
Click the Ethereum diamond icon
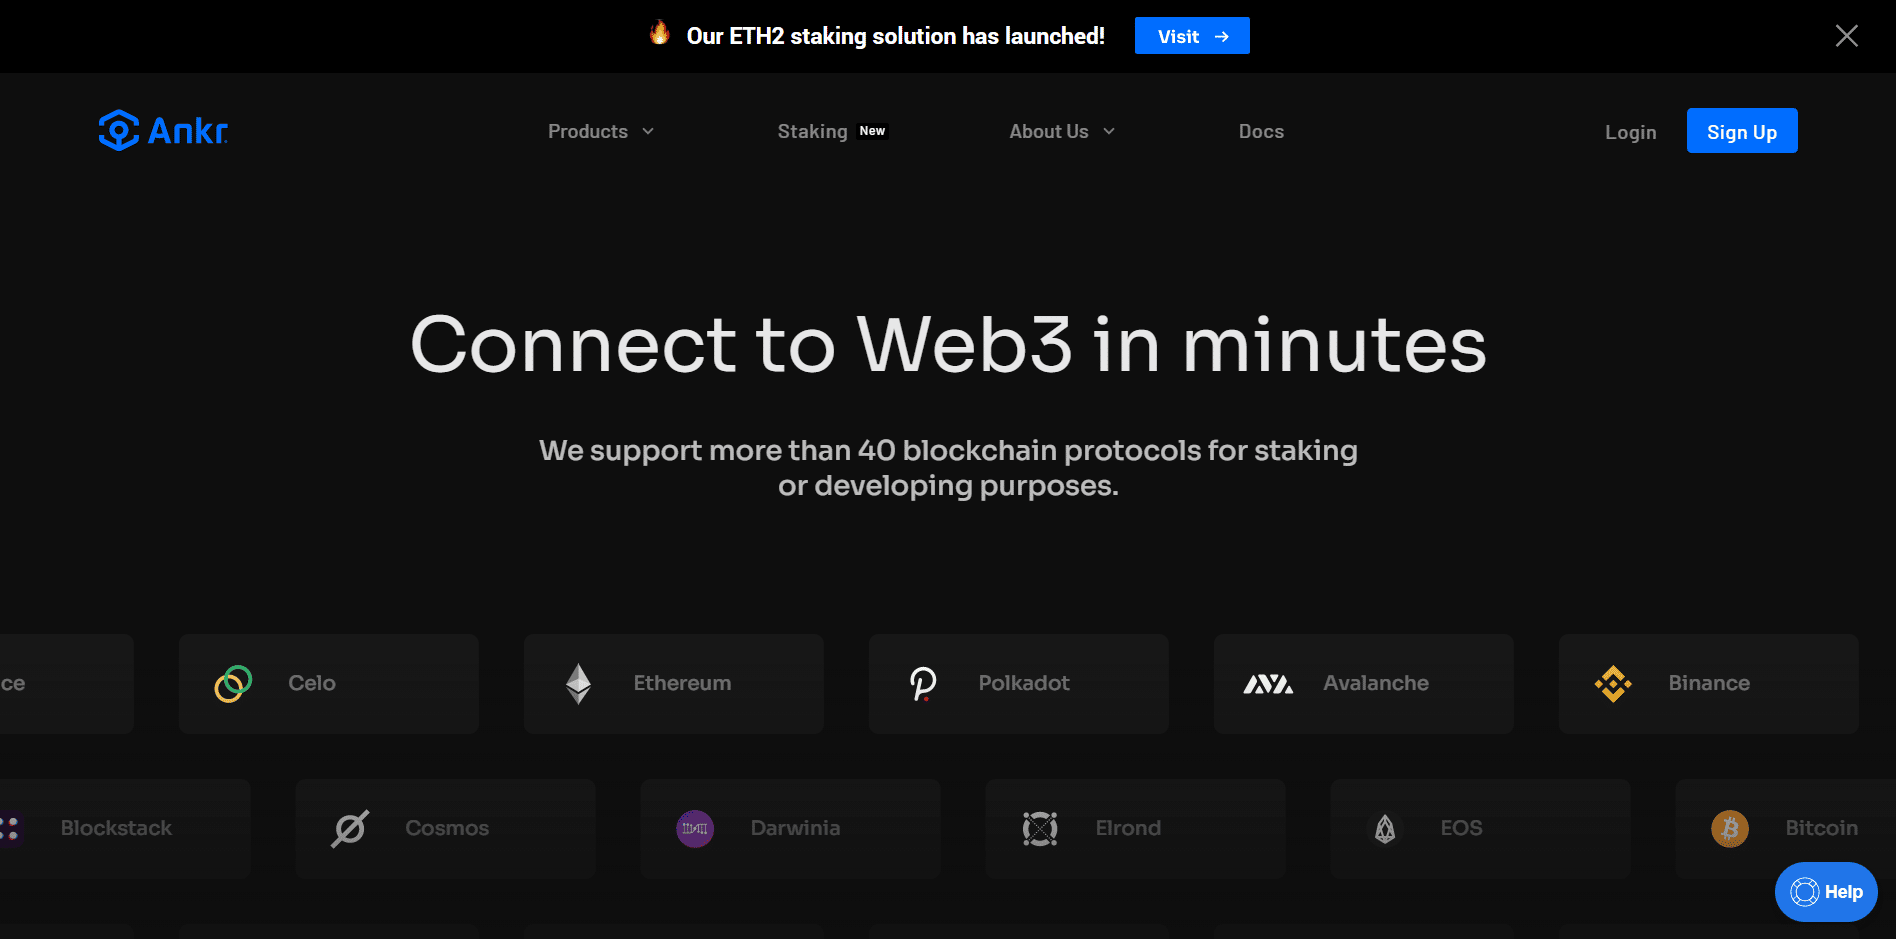[578, 684]
